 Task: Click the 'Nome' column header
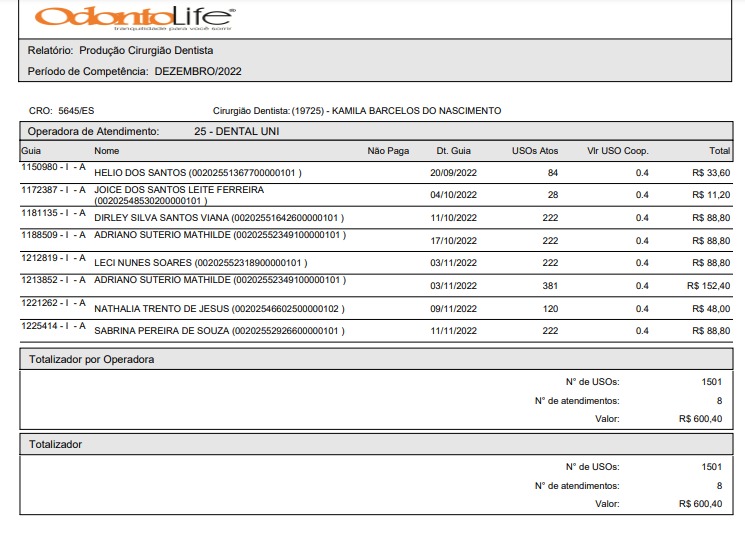[106, 151]
